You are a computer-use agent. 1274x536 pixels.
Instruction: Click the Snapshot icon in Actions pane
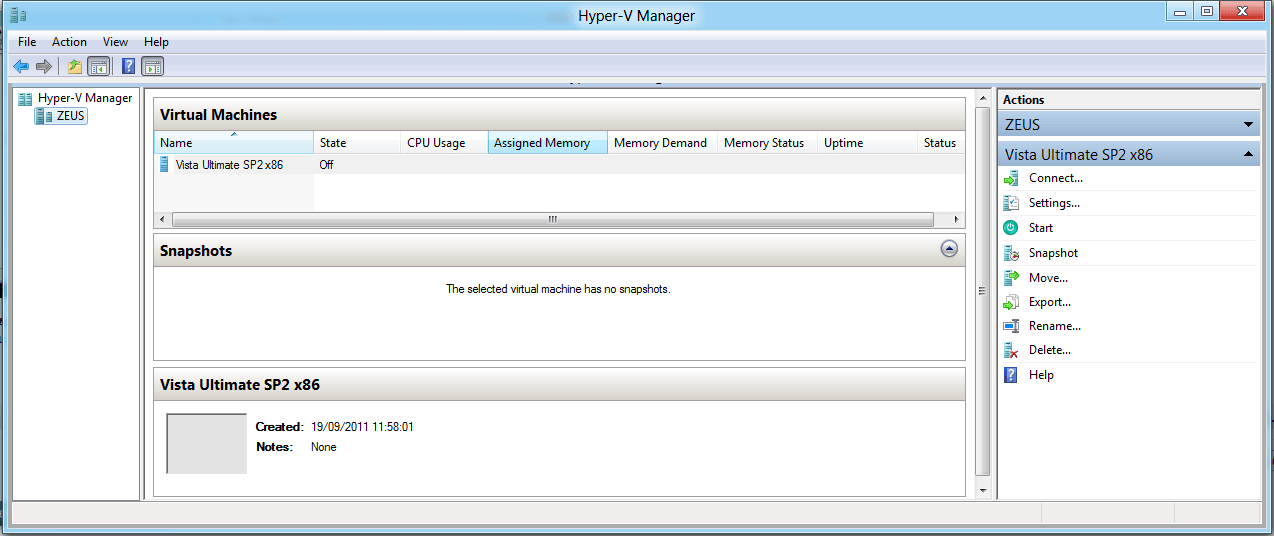(x=1011, y=254)
